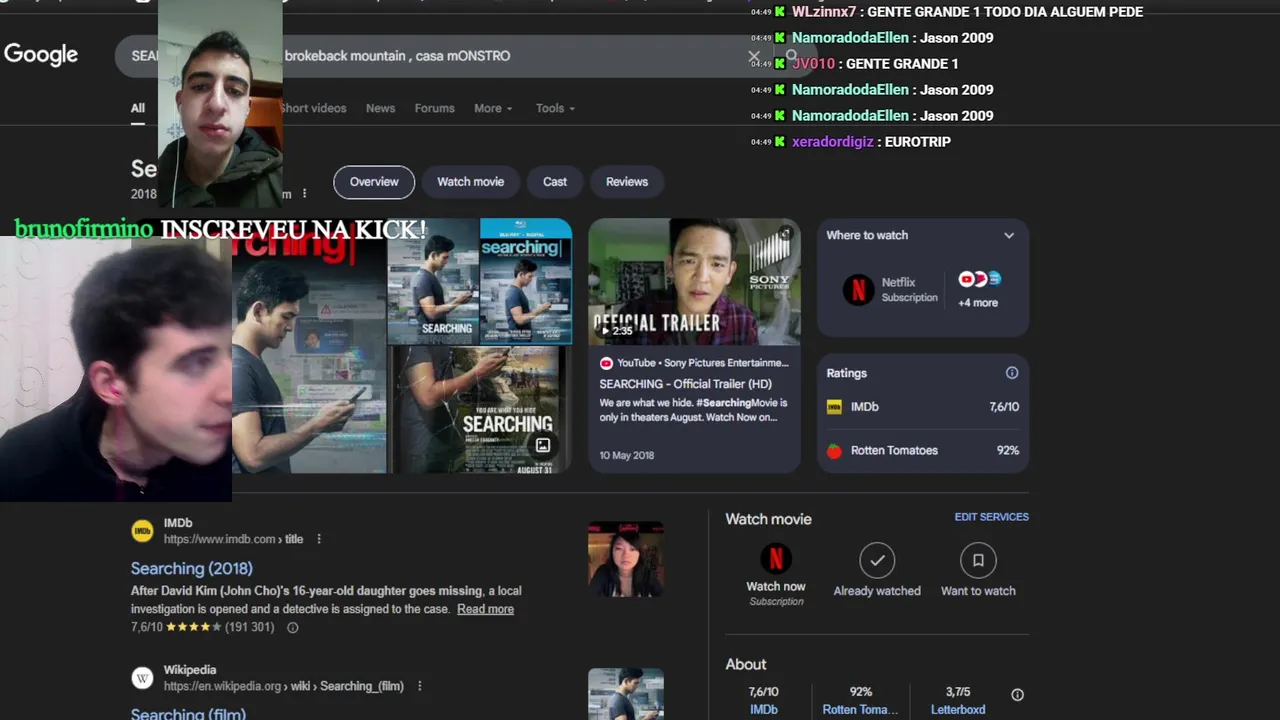This screenshot has height=720, width=1280.
Task: Open the Forums tab
Action: pos(434,108)
